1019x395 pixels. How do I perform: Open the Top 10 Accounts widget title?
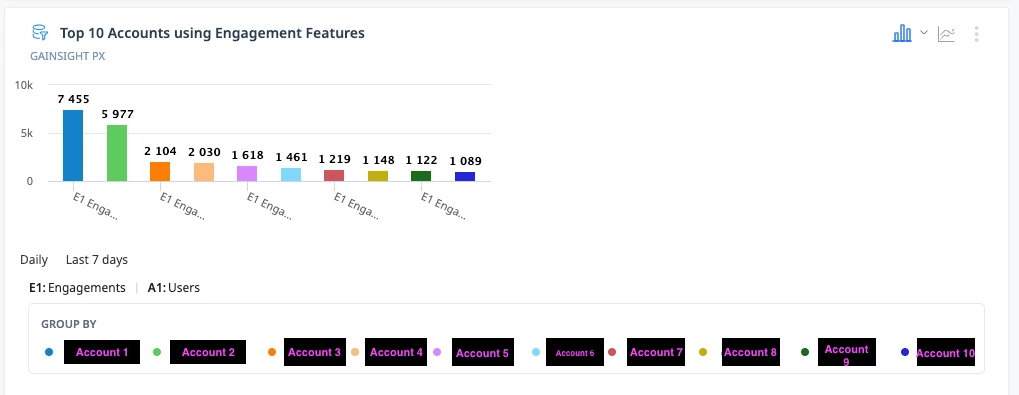[212, 32]
